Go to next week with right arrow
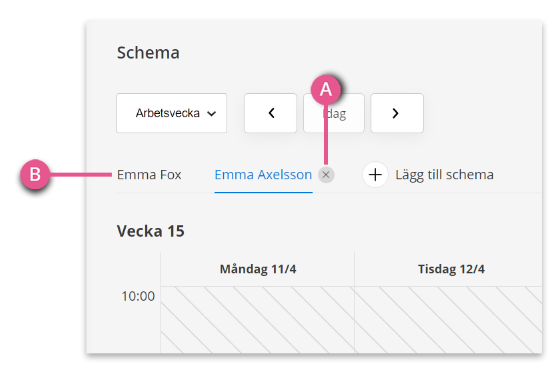This screenshot has width=554, height=368. (397, 113)
